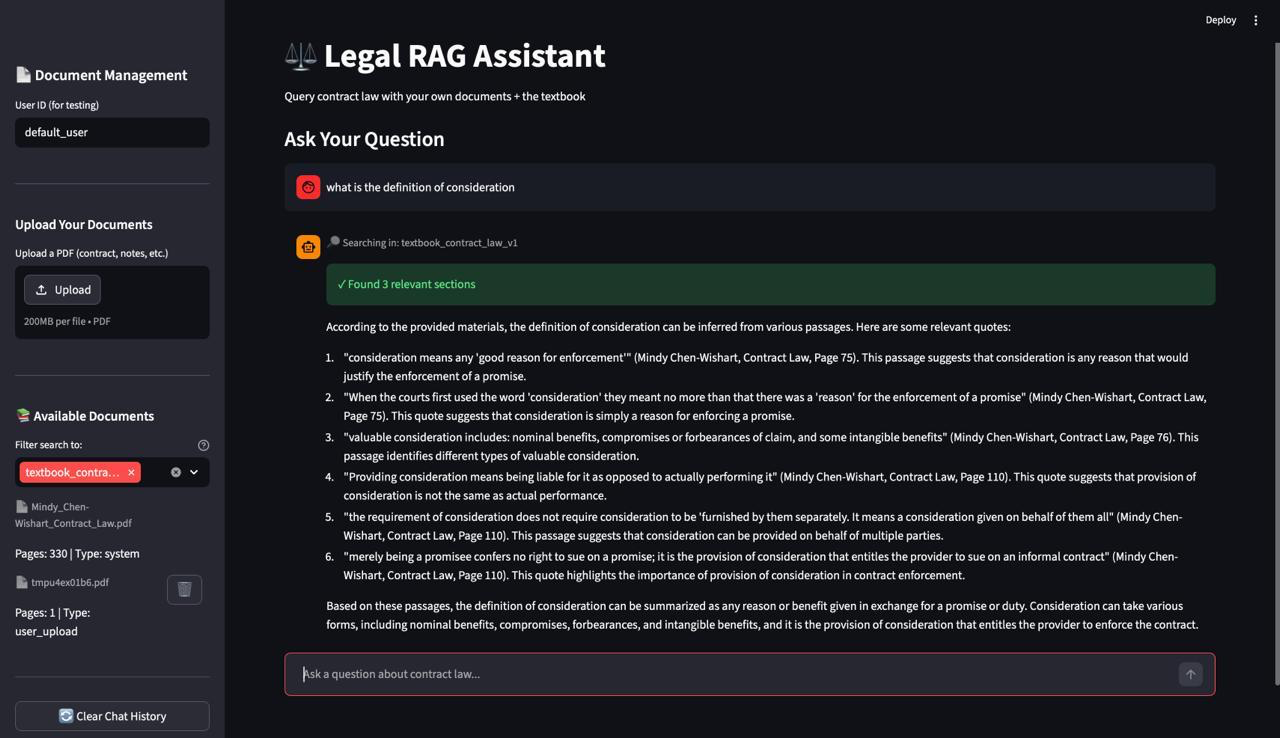Click the user avatar icon
The width and height of the screenshot is (1280, 738).
[x=308, y=187]
